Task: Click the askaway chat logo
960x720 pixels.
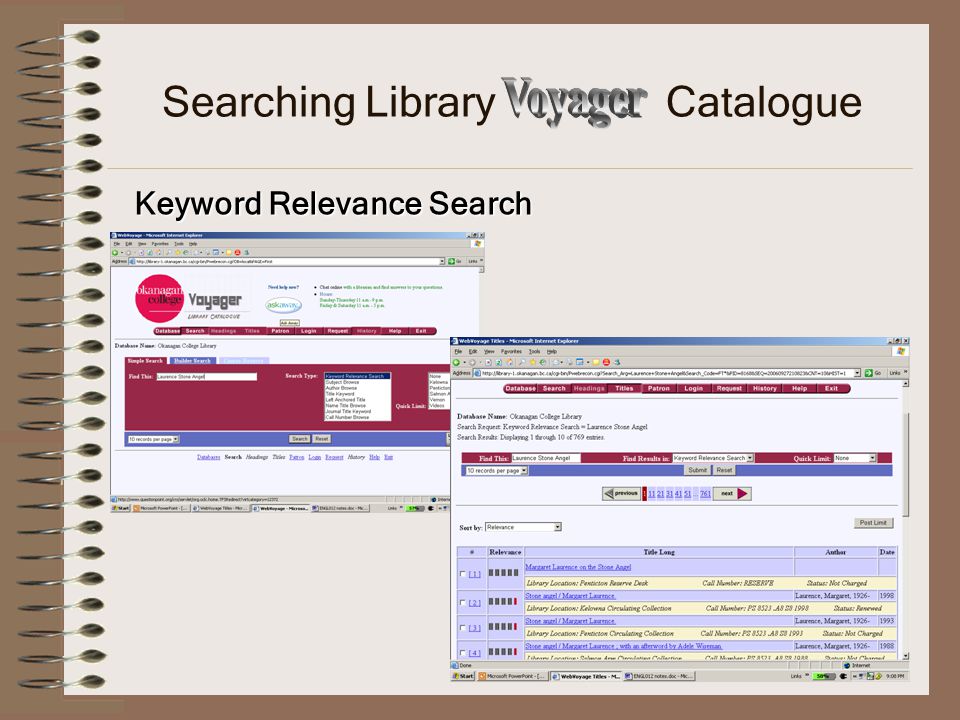Action: point(283,304)
